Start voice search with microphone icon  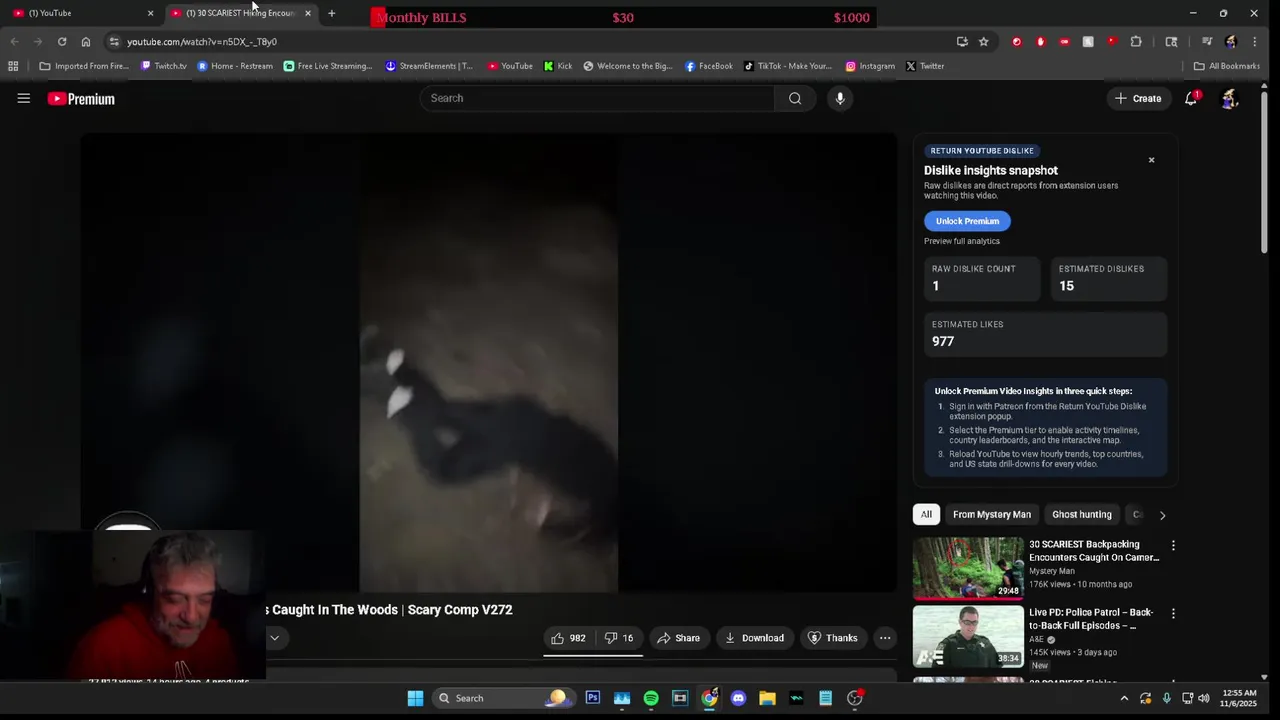[840, 98]
